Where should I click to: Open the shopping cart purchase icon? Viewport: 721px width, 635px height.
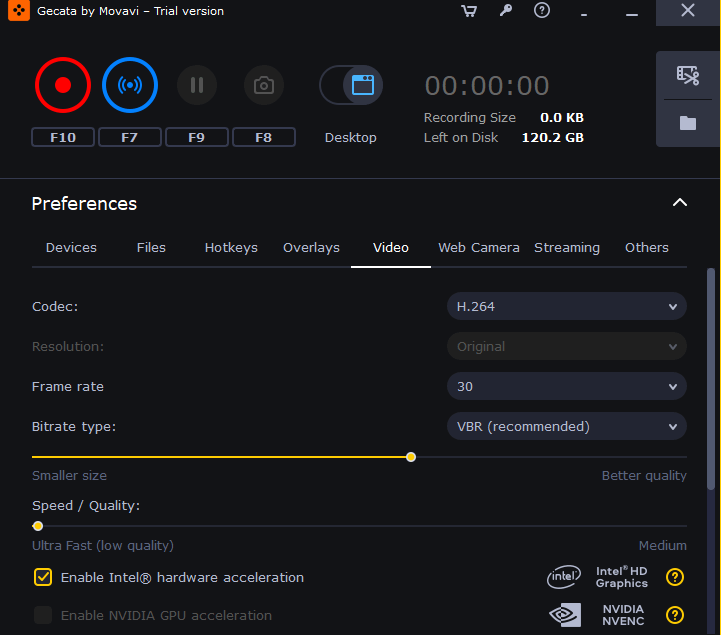469,11
